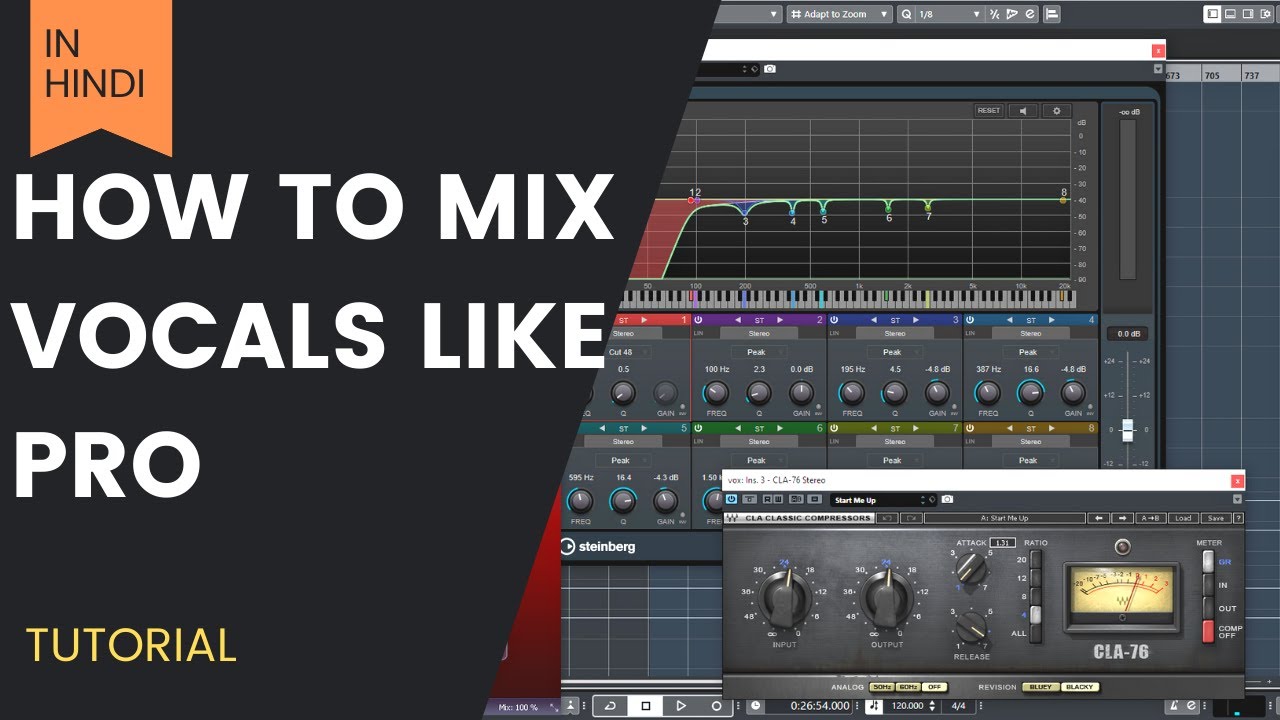Select ratio 12 button on CLA-76
The image size is (1280, 720).
(x=1036, y=578)
